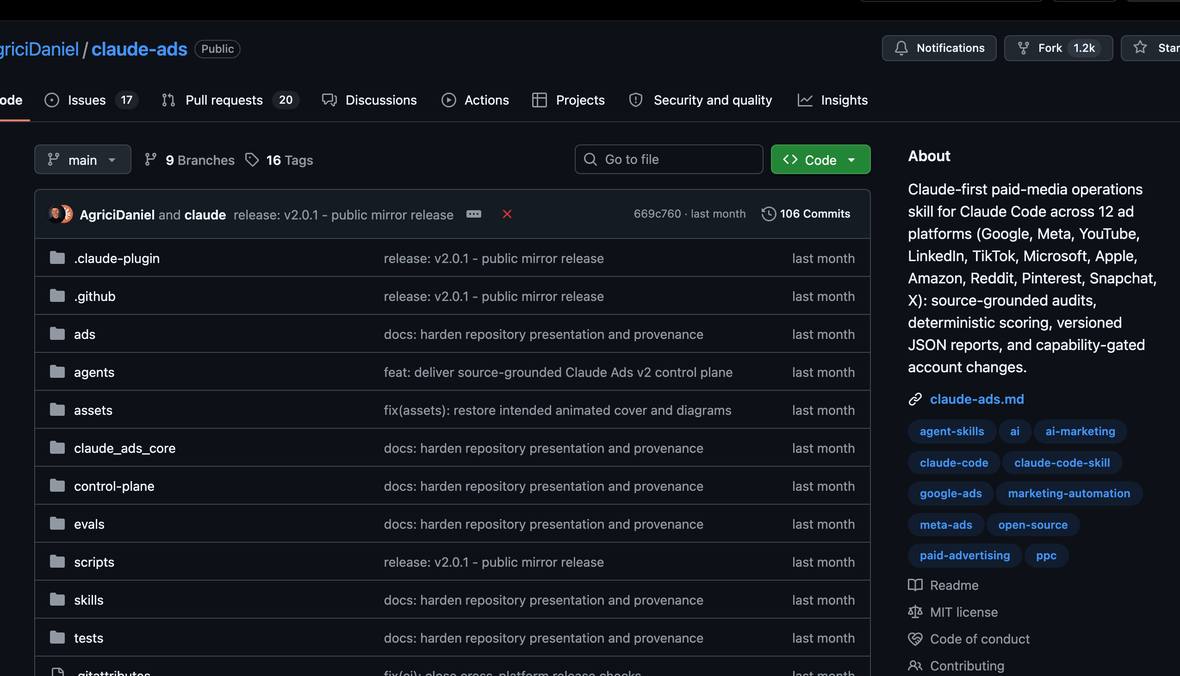Open the .claude-plugin folder
The height and width of the screenshot is (676, 1180).
click(117, 258)
